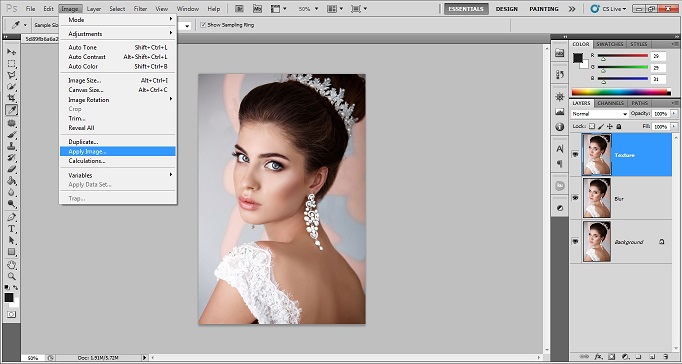This screenshot has width=682, height=364.
Task: Select the Spot Healing Brush tool
Action: pos(11,124)
